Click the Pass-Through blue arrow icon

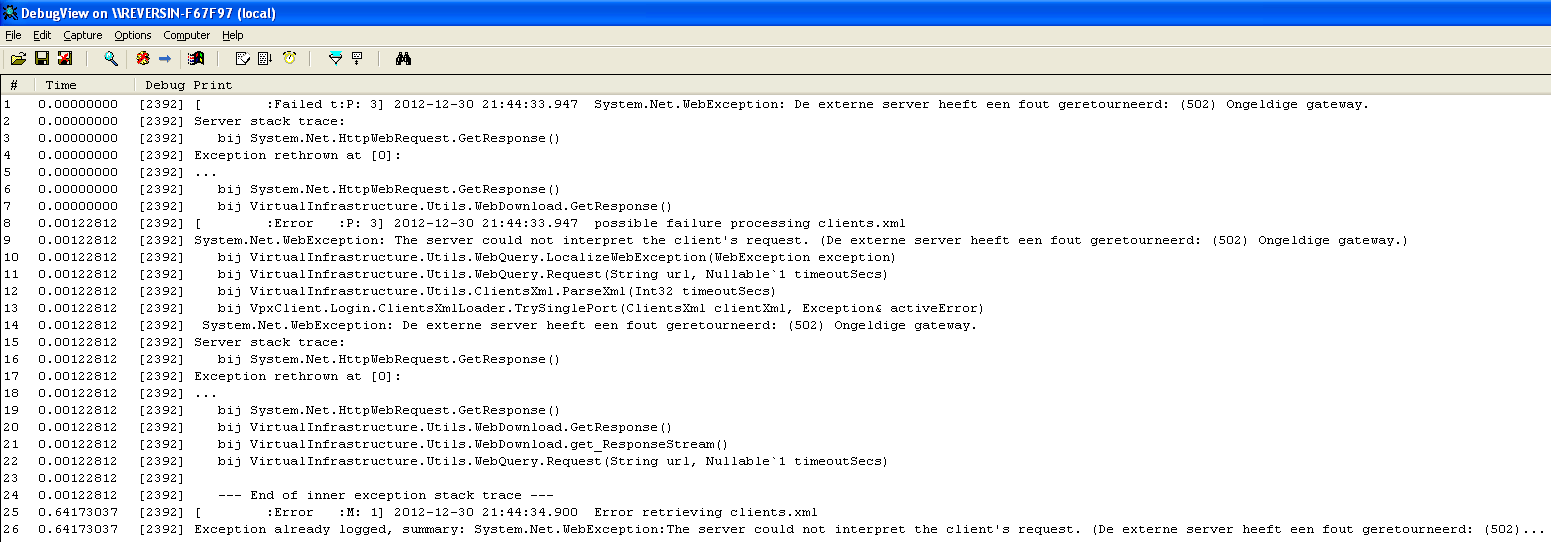tap(165, 59)
